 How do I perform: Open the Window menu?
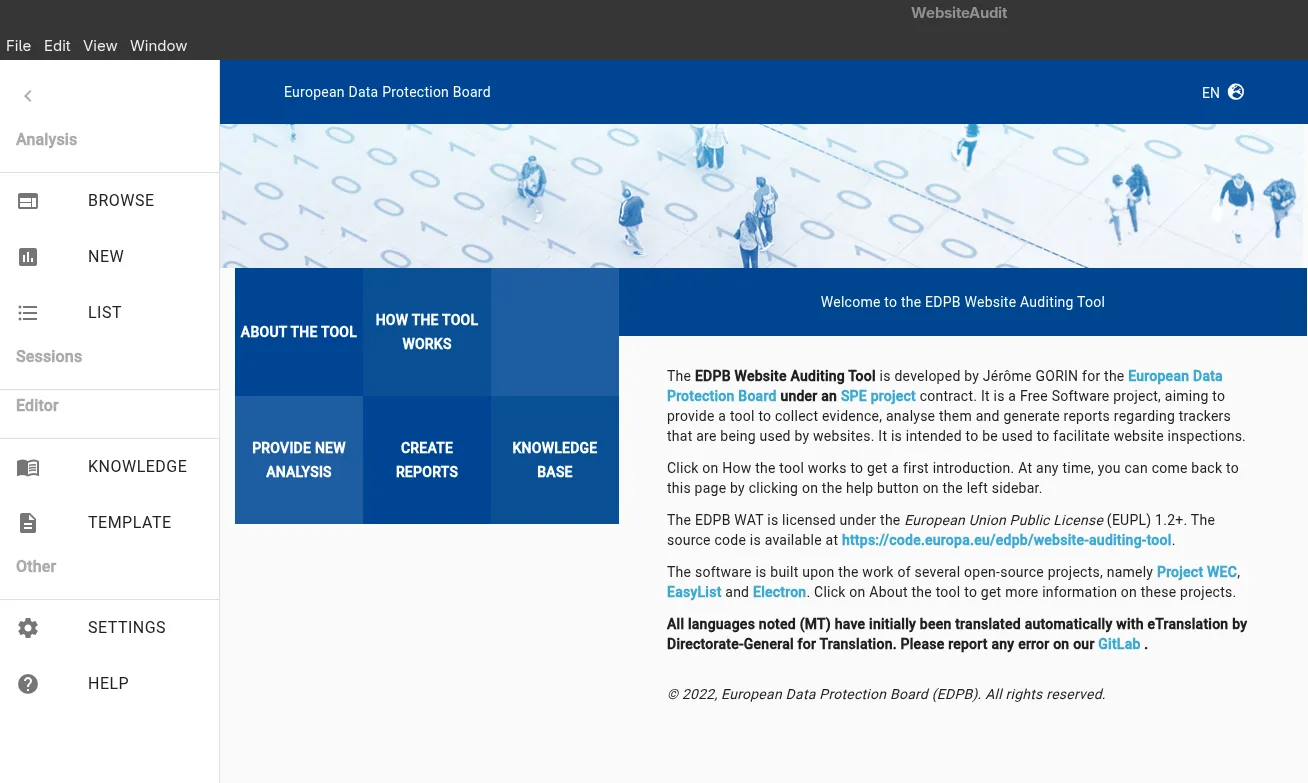click(x=158, y=45)
